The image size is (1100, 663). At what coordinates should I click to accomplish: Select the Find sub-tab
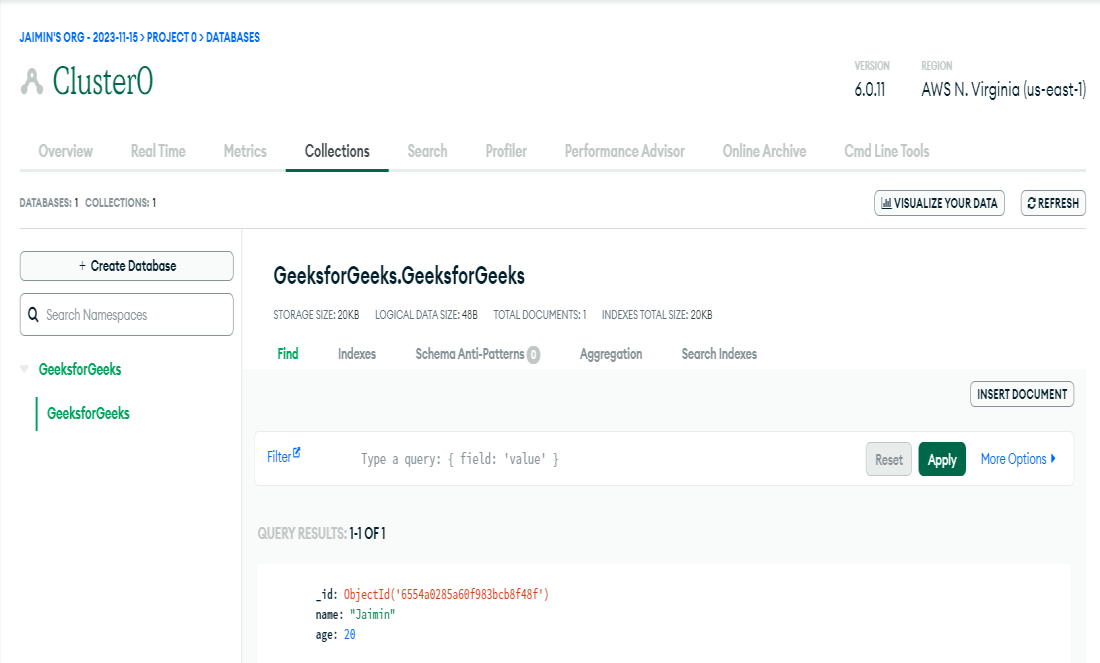288,354
